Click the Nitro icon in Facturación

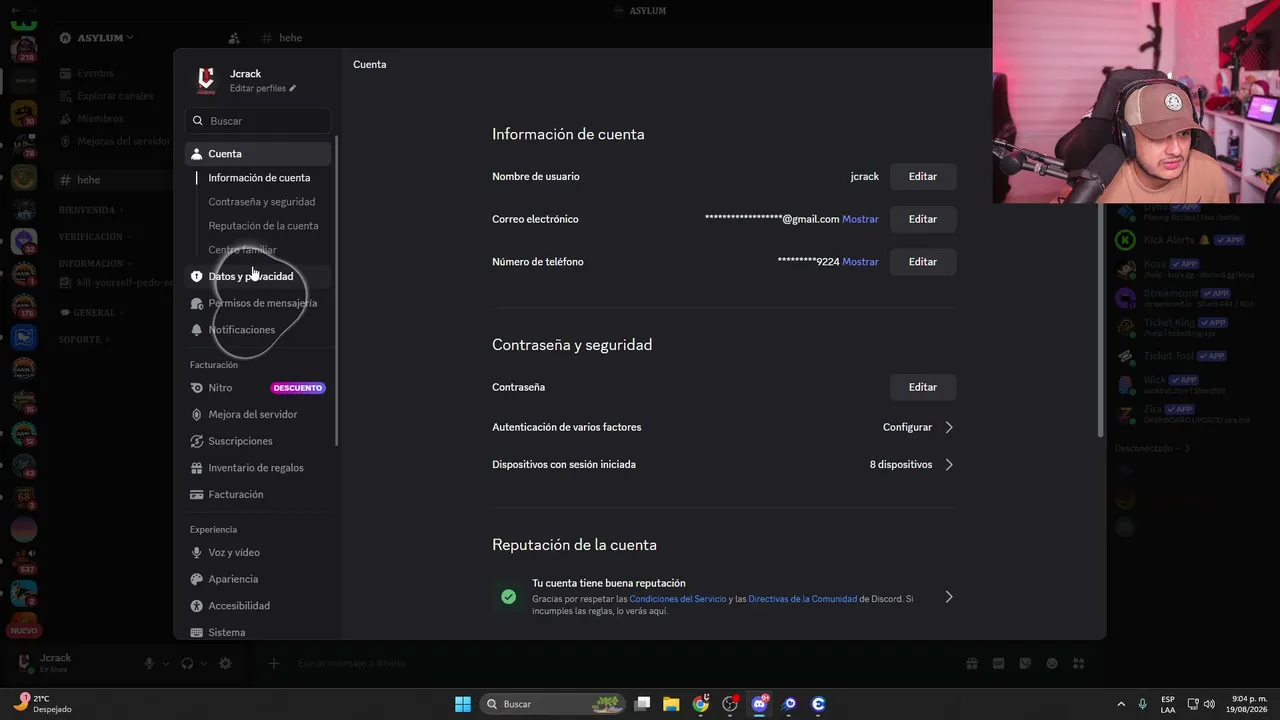197,388
